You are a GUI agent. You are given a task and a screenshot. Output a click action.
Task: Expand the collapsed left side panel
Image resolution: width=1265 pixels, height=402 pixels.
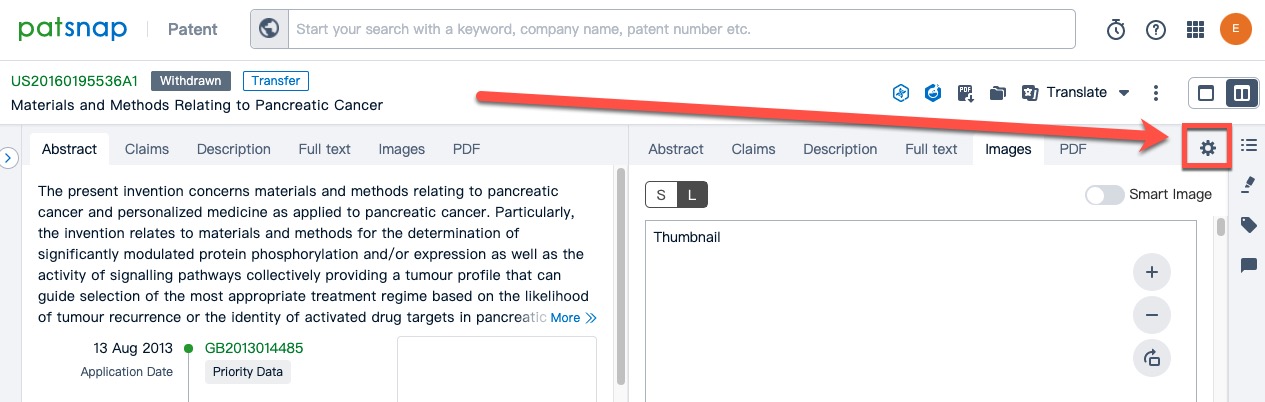[8, 157]
